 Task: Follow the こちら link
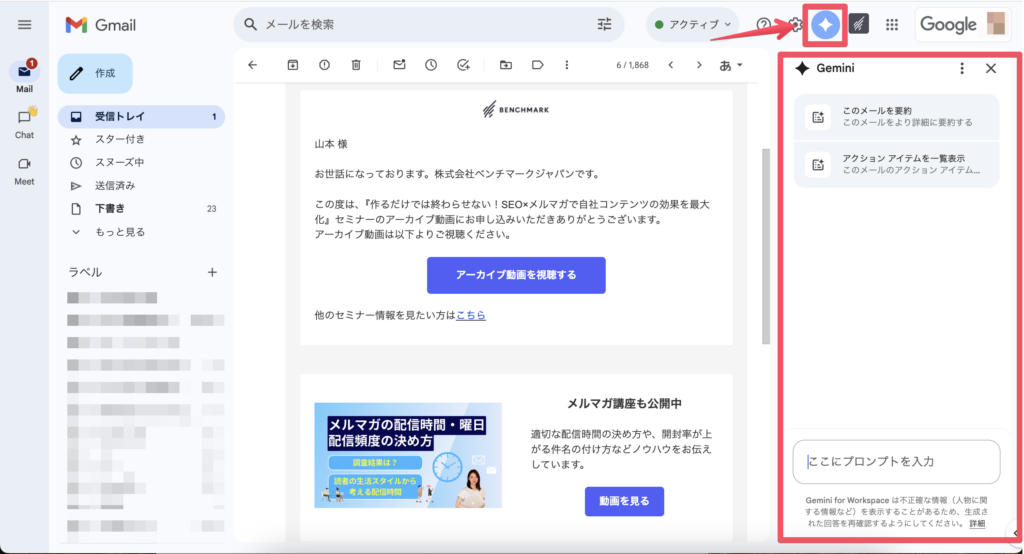[x=471, y=315]
